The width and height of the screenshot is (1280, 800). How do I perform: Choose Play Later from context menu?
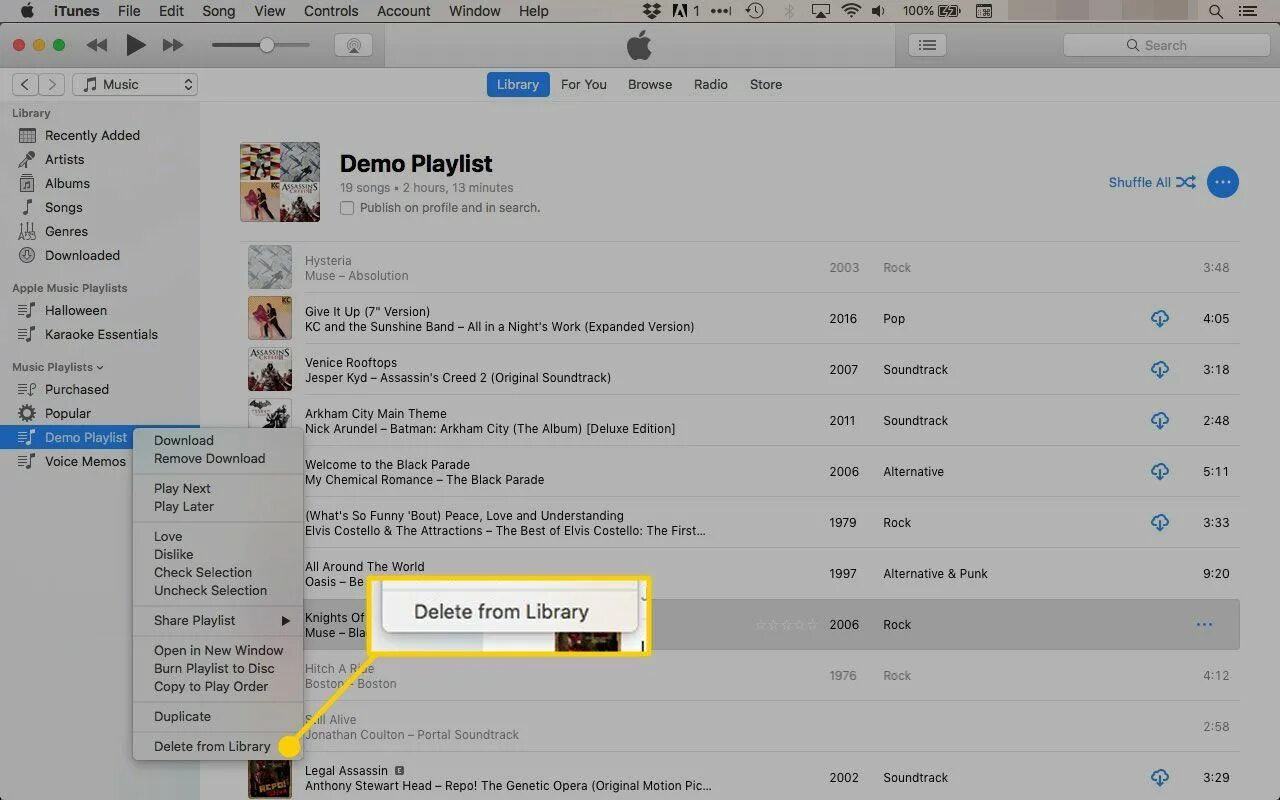point(218,507)
